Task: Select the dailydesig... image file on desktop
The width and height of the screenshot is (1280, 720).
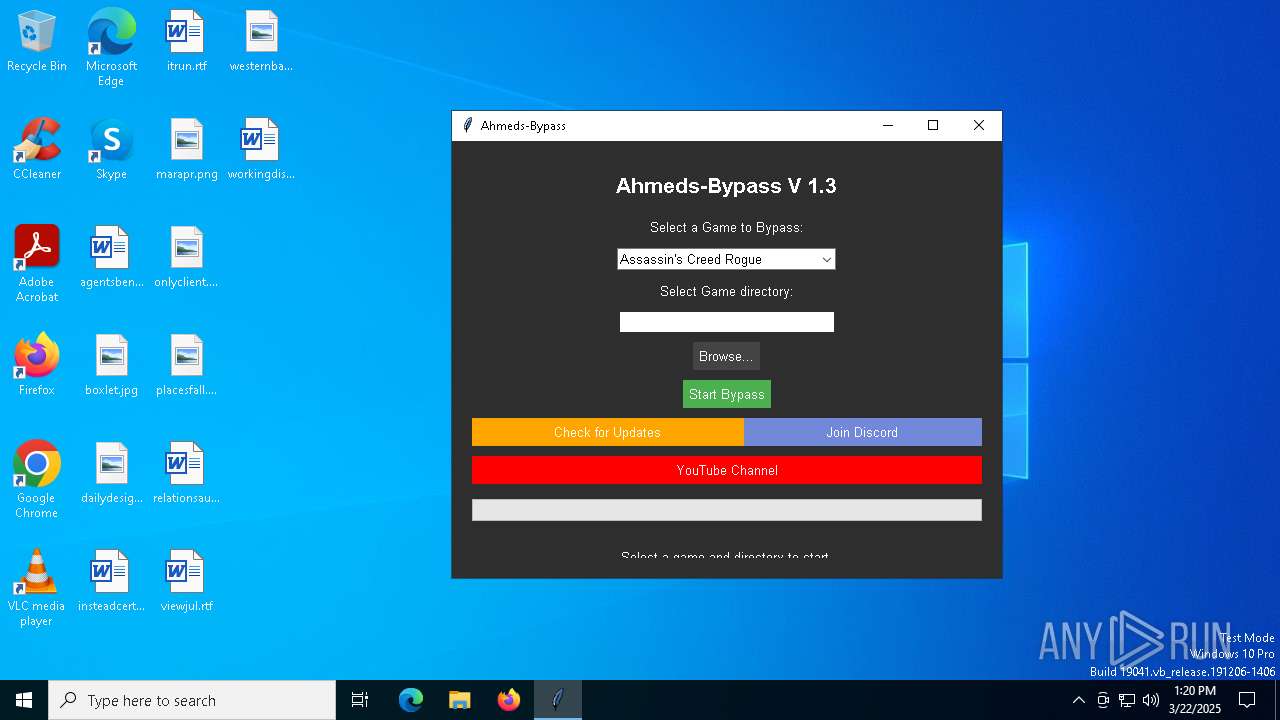Action: [111, 474]
